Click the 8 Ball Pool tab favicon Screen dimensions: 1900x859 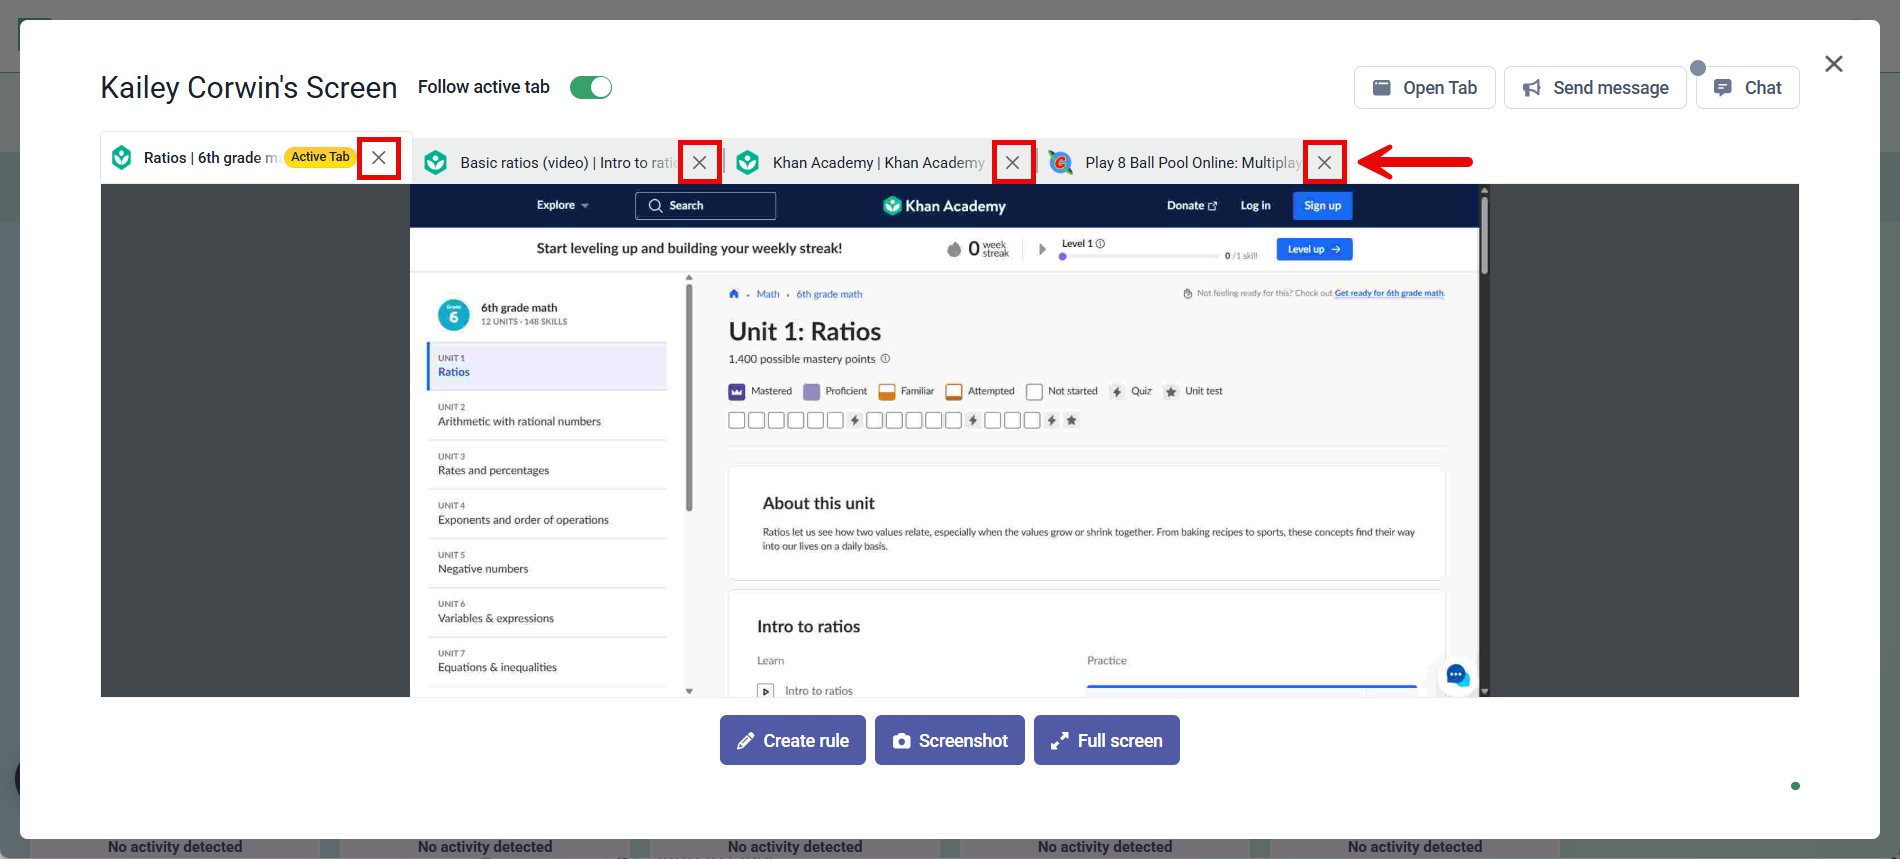tap(1061, 162)
